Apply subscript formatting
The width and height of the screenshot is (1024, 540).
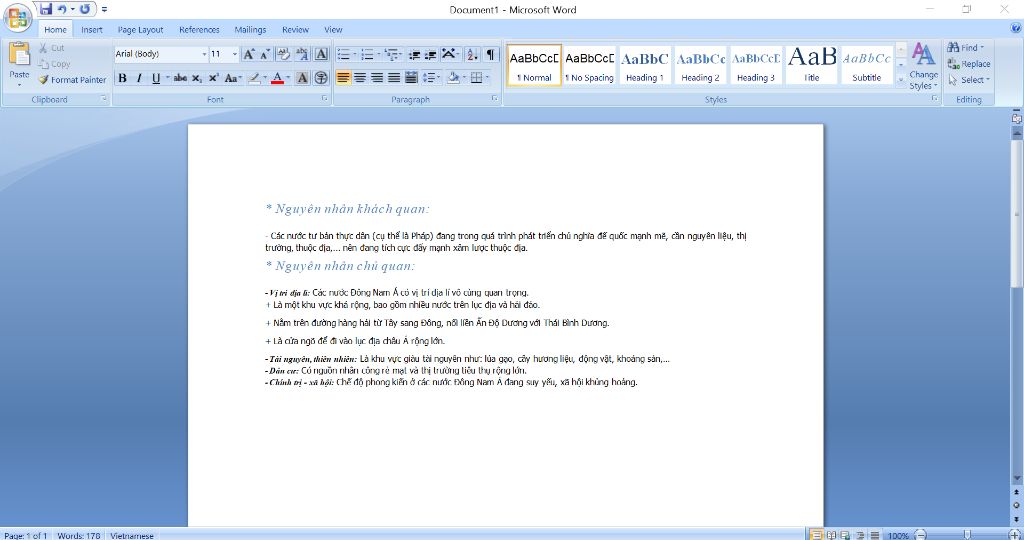pos(197,78)
